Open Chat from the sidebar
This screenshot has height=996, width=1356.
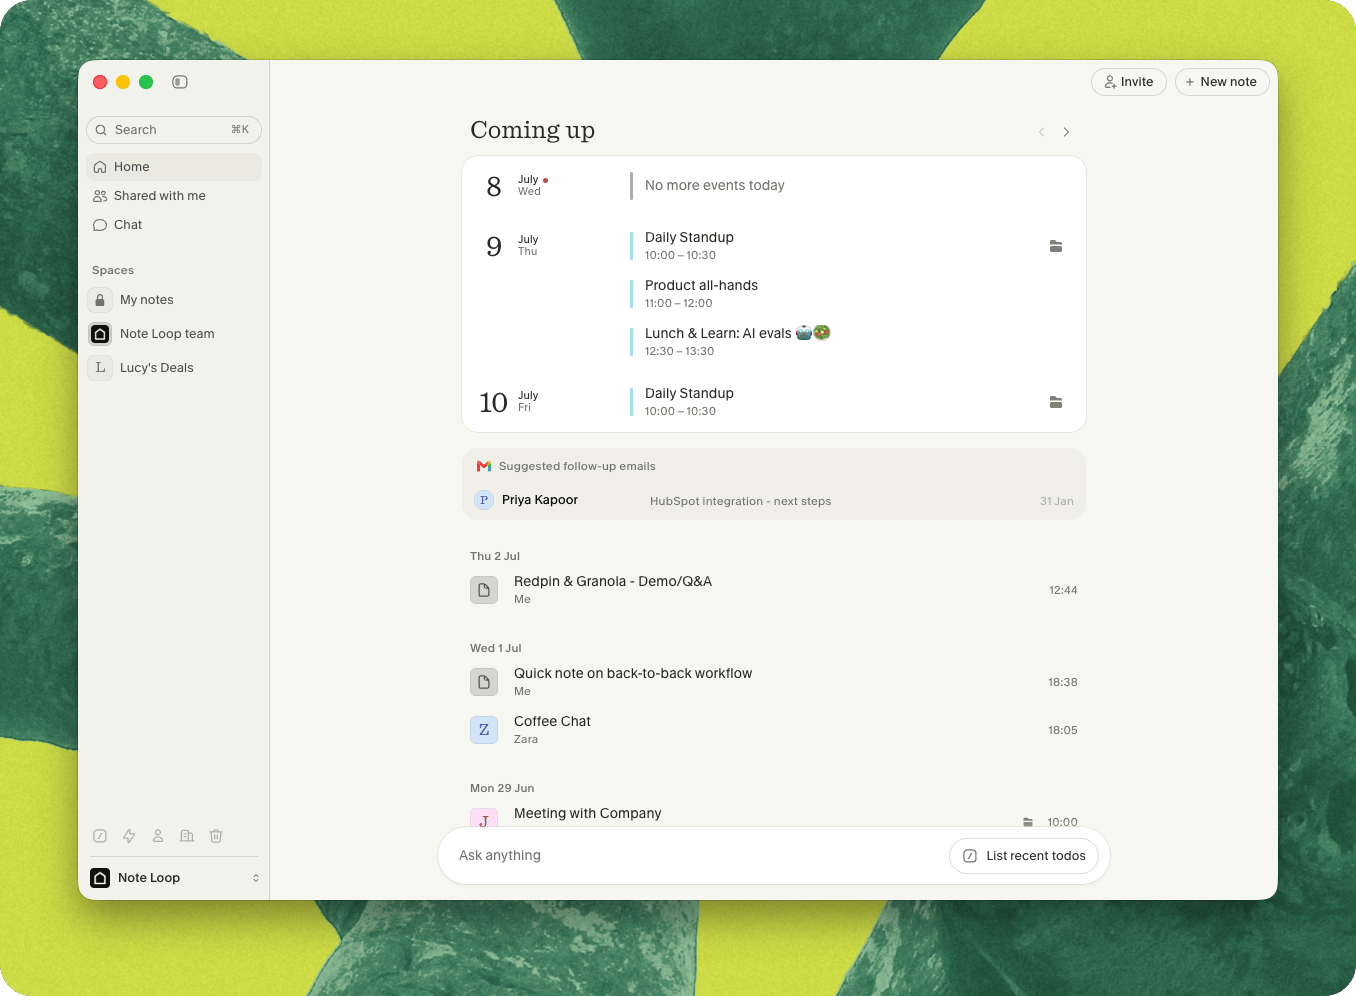[x=174, y=225]
